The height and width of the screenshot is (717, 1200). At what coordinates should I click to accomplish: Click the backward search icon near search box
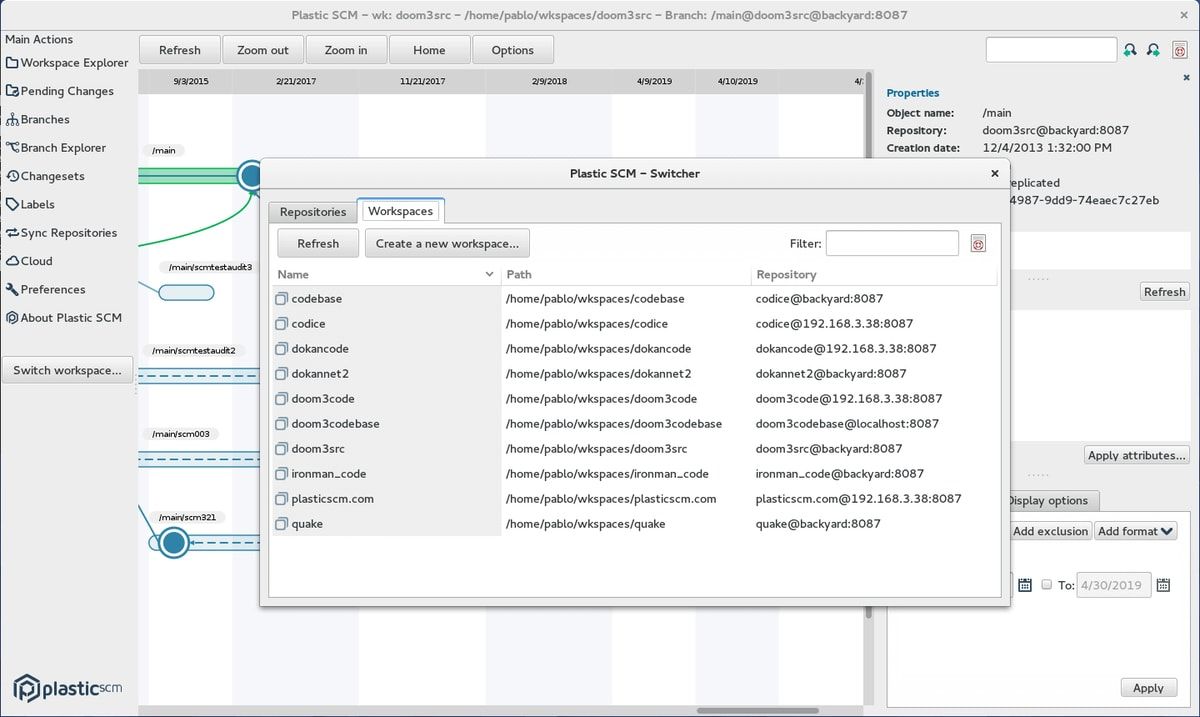click(x=1129, y=48)
